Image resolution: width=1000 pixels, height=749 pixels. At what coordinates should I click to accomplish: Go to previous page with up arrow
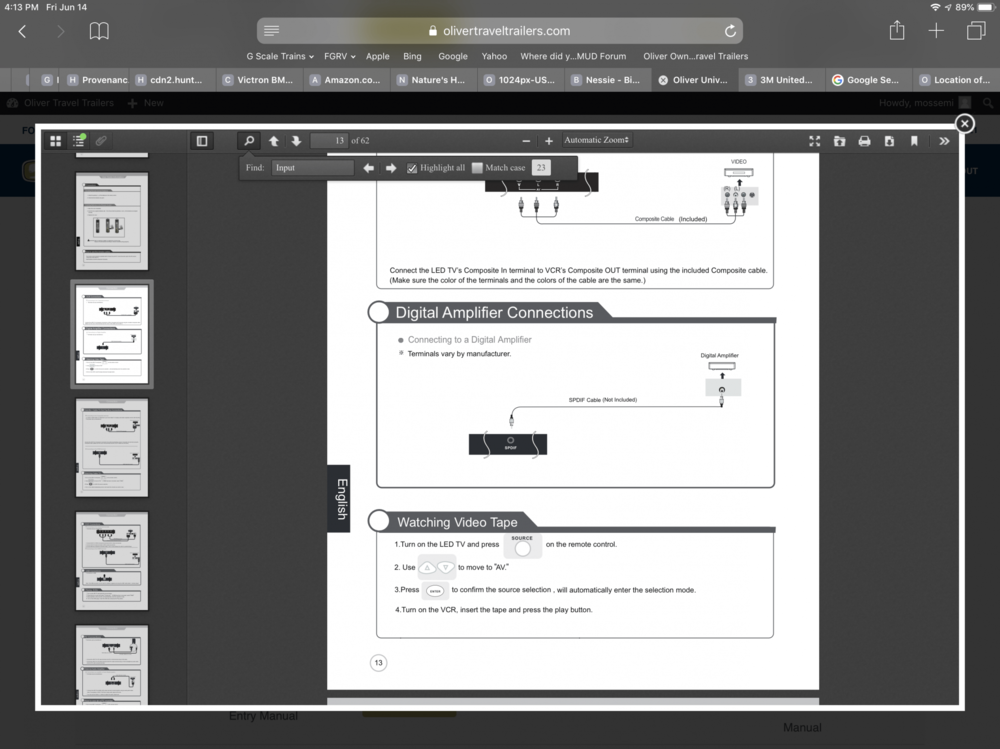[x=273, y=141]
